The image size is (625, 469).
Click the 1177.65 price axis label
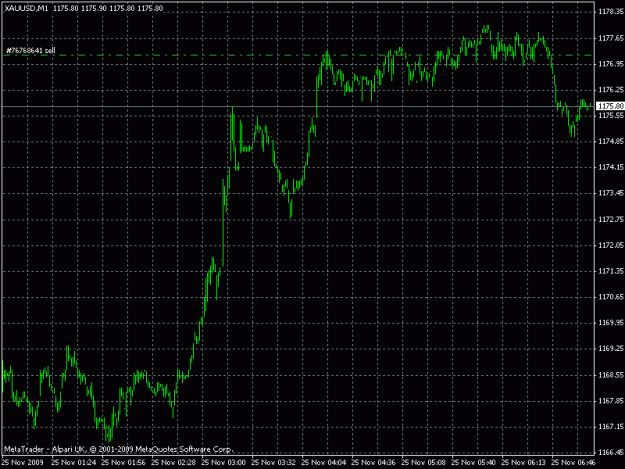(x=611, y=38)
